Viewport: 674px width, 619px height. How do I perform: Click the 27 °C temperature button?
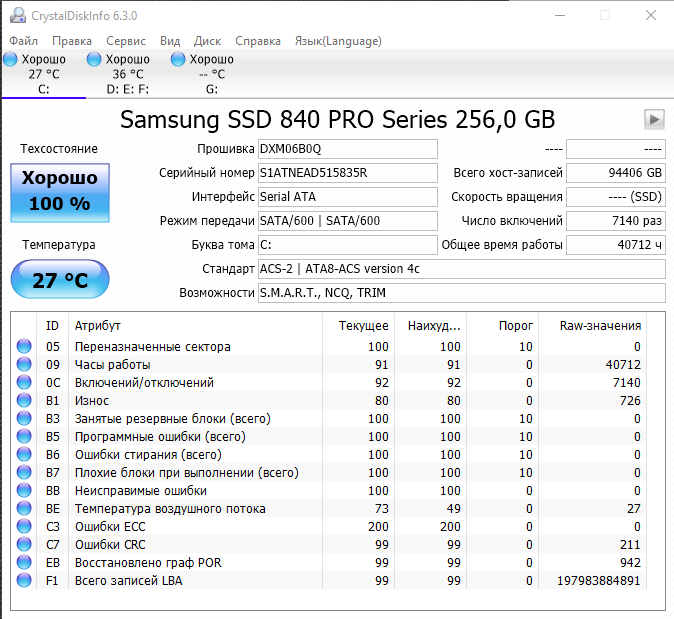[59, 280]
